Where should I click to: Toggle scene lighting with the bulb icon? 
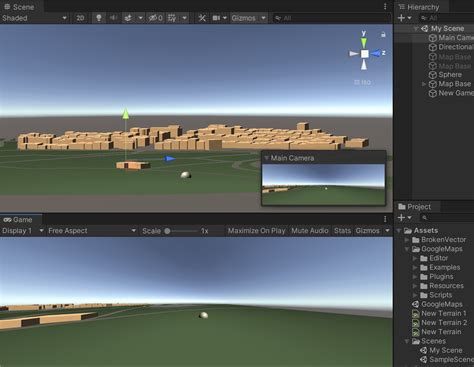click(x=99, y=18)
